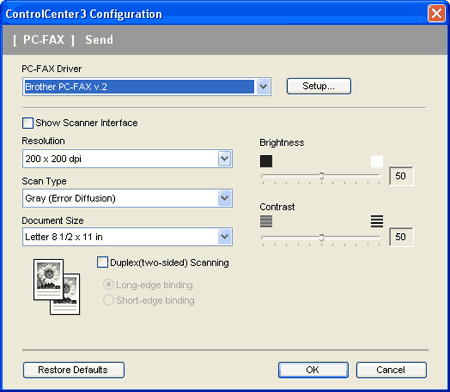
Task: Open the PC-FAX Driver dropdown arrow
Action: click(x=263, y=87)
